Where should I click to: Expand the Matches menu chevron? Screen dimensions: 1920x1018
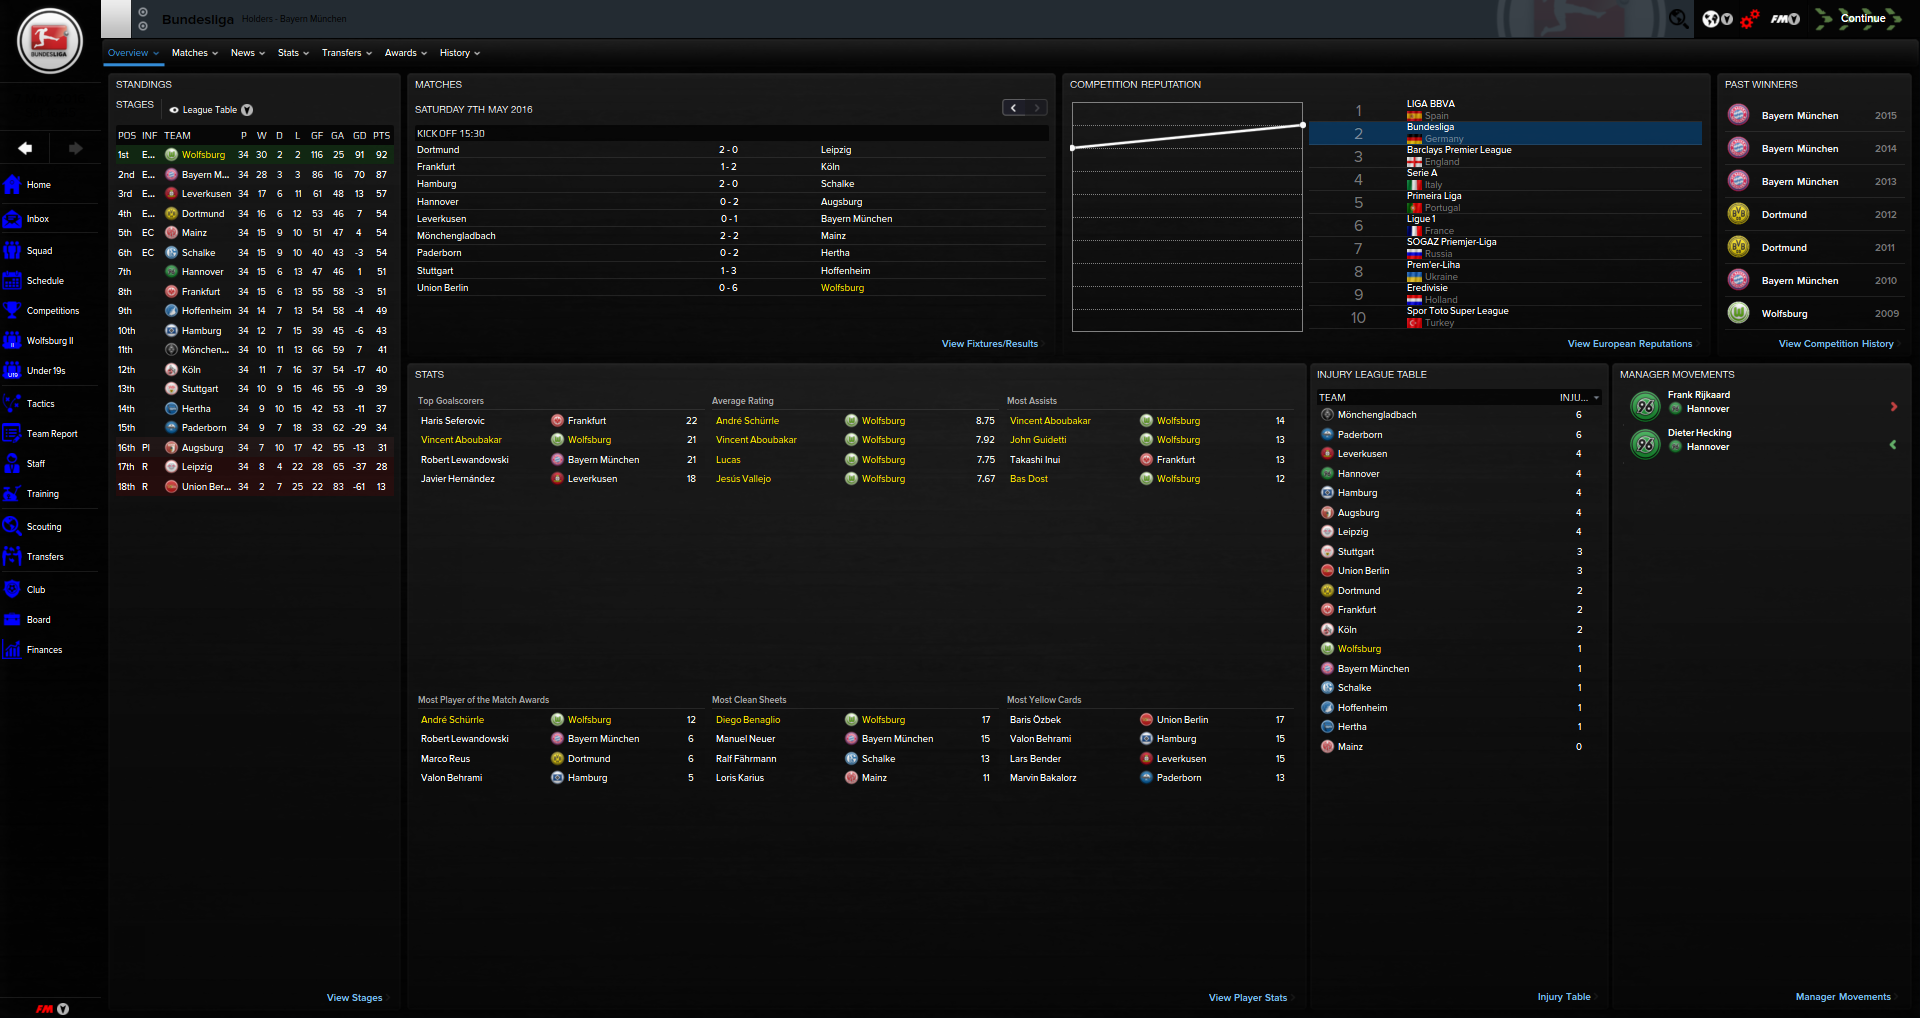[215, 53]
